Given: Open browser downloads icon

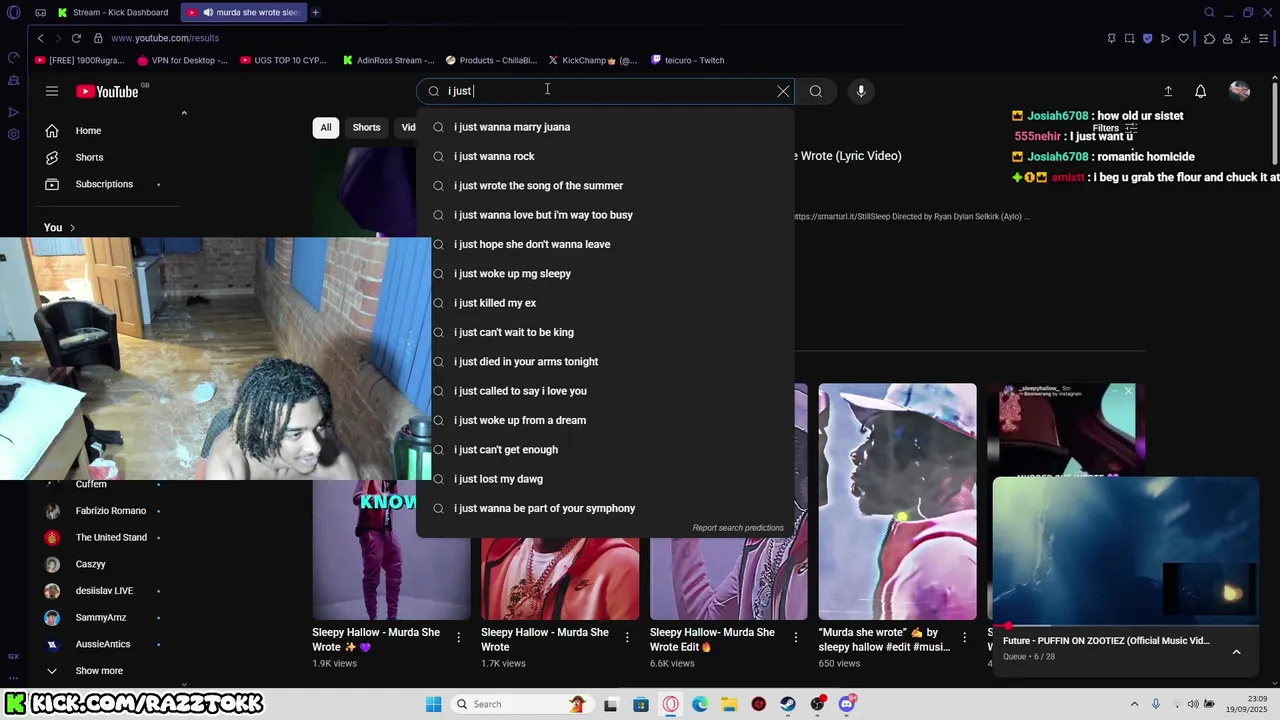Looking at the screenshot, I should tap(1245, 38).
